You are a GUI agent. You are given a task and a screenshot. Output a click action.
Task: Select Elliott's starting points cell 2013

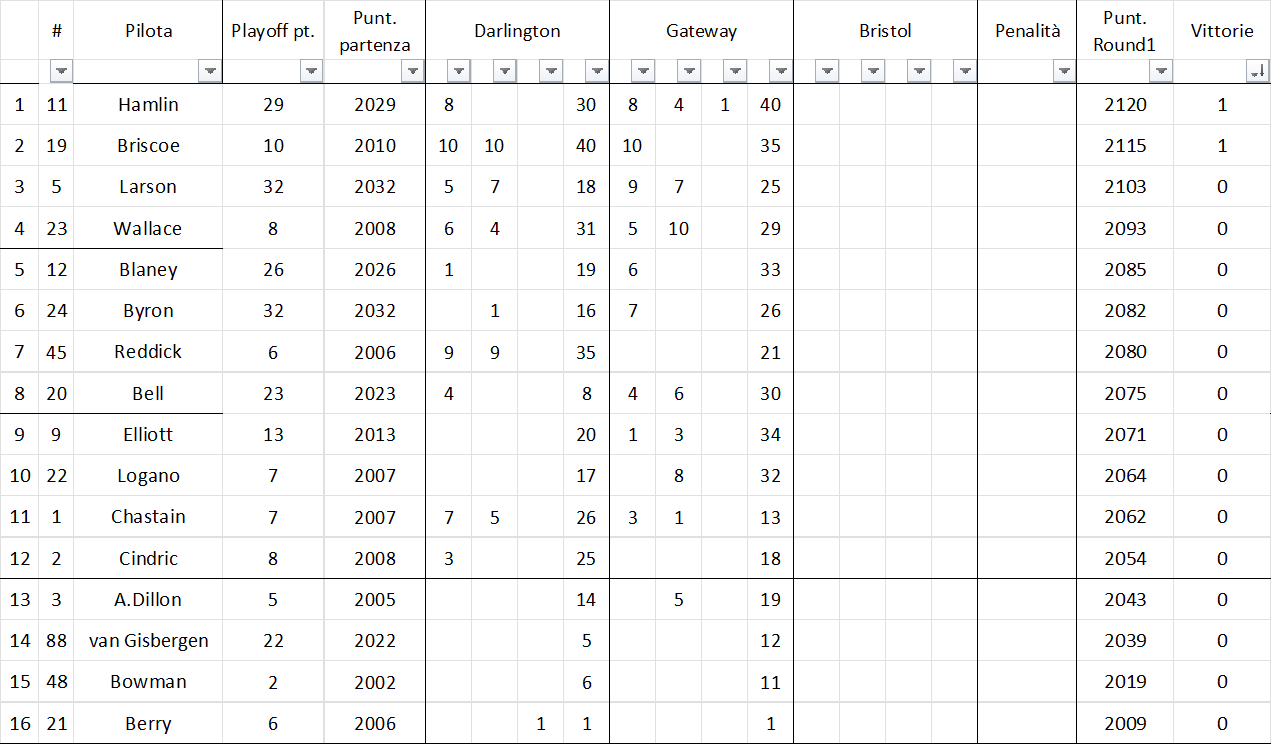pos(375,434)
